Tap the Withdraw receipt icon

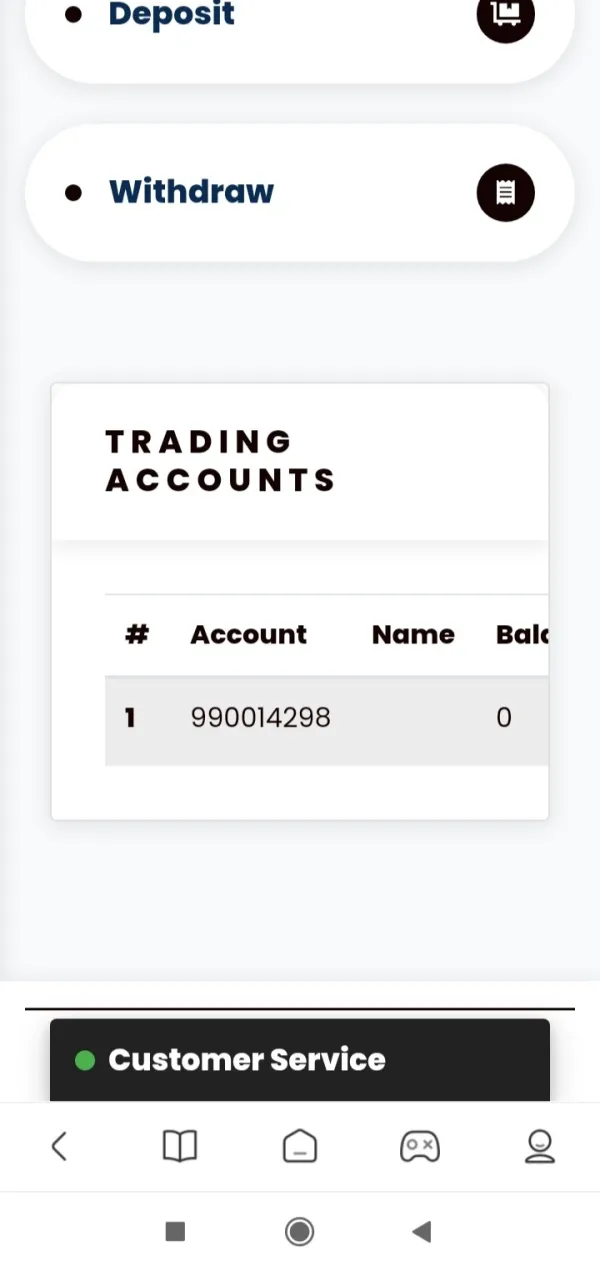click(506, 192)
